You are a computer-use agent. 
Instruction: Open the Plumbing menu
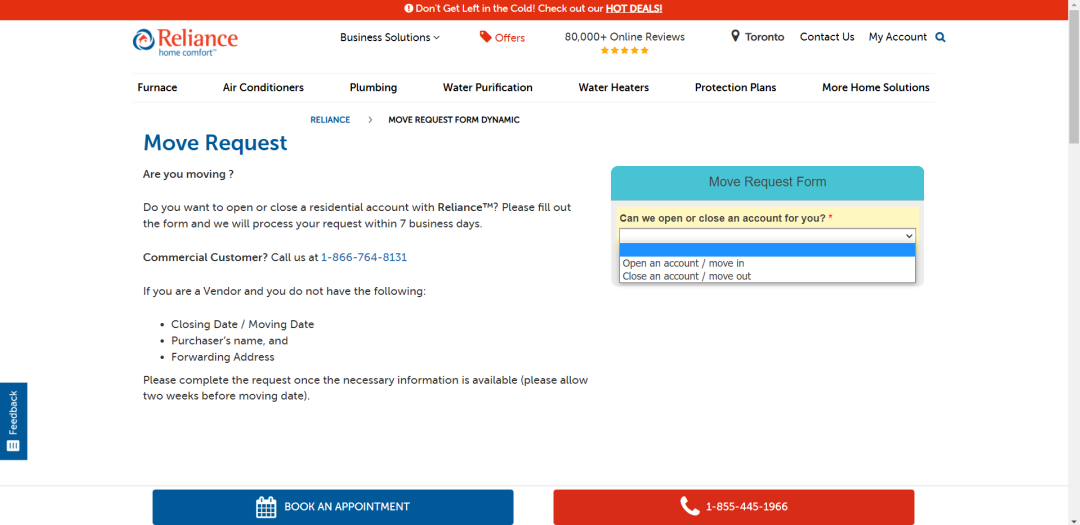(x=373, y=88)
